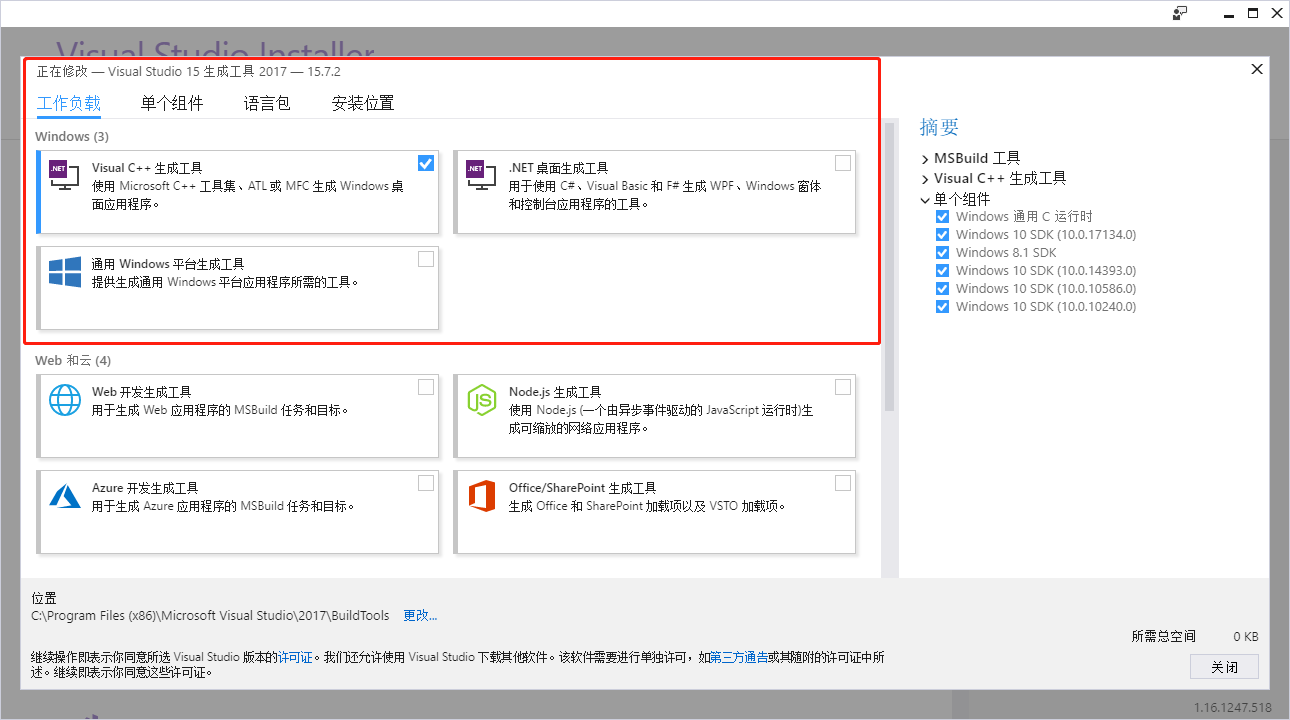Check the .NET 桌面生成工具 workload checkbox
The image size is (1290, 720).
[843, 163]
